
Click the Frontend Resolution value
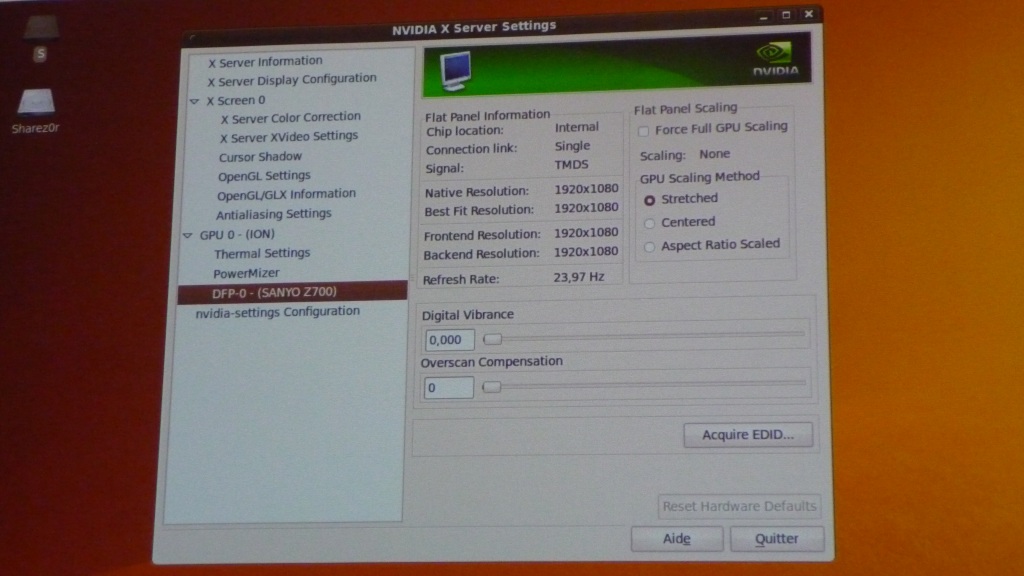pyautogui.click(x=586, y=232)
